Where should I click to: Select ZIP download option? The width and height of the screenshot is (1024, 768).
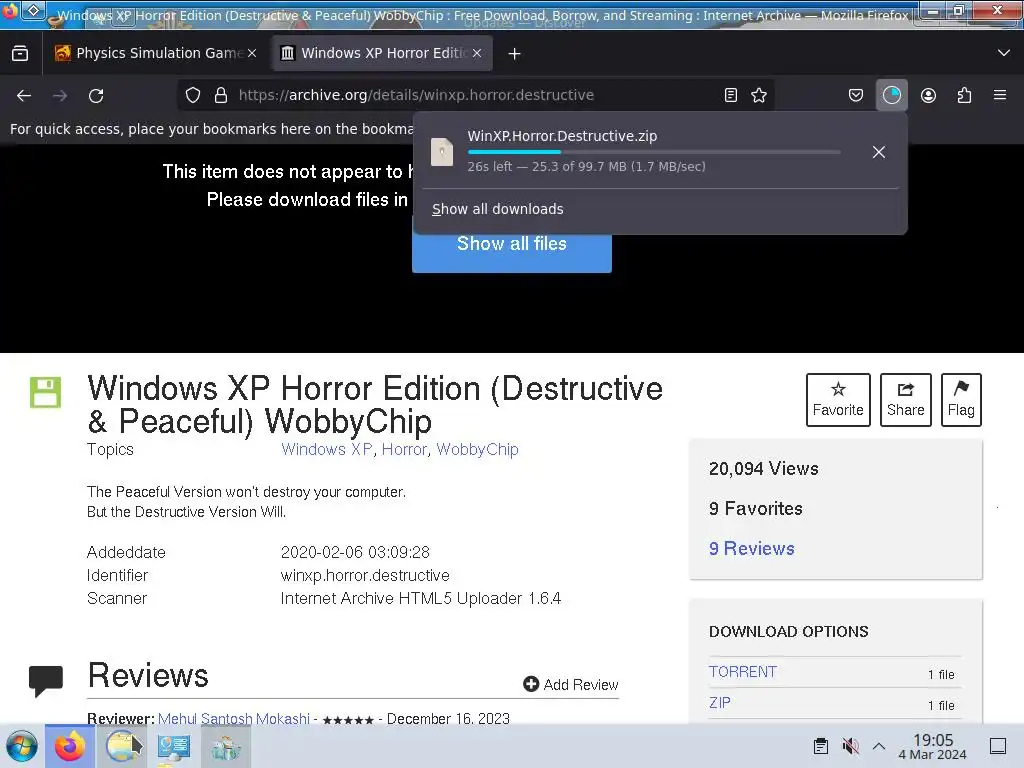[x=720, y=703]
